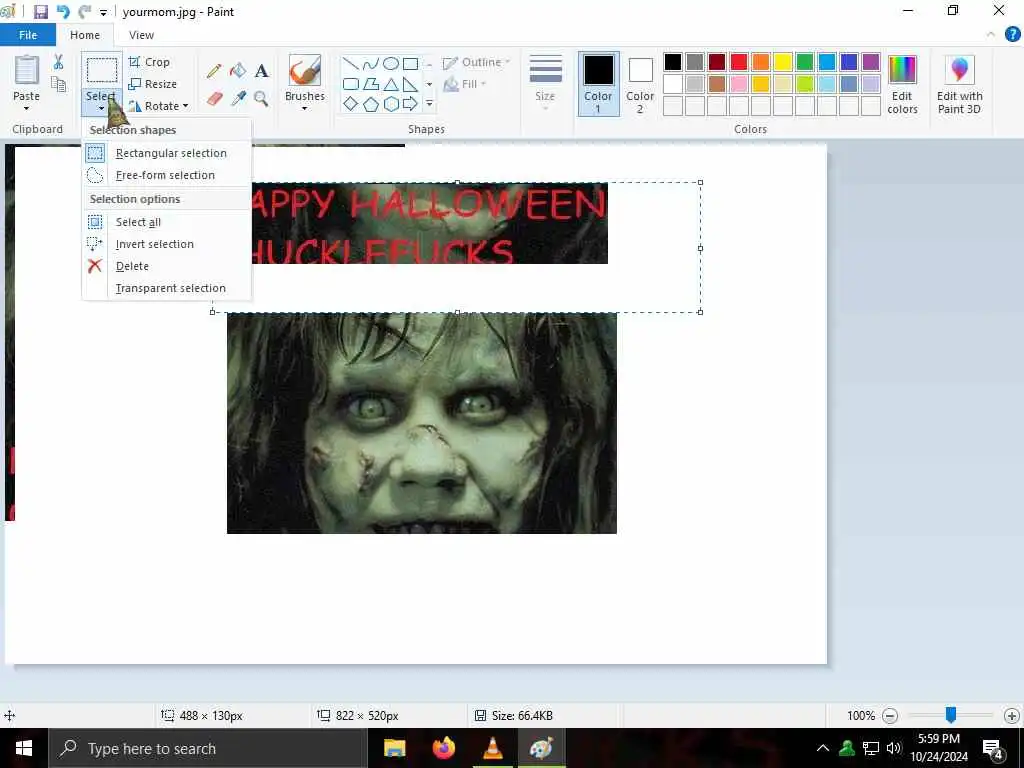Select the Fill with color bucket tool
Screen dimensions: 1024x768
[238, 71]
